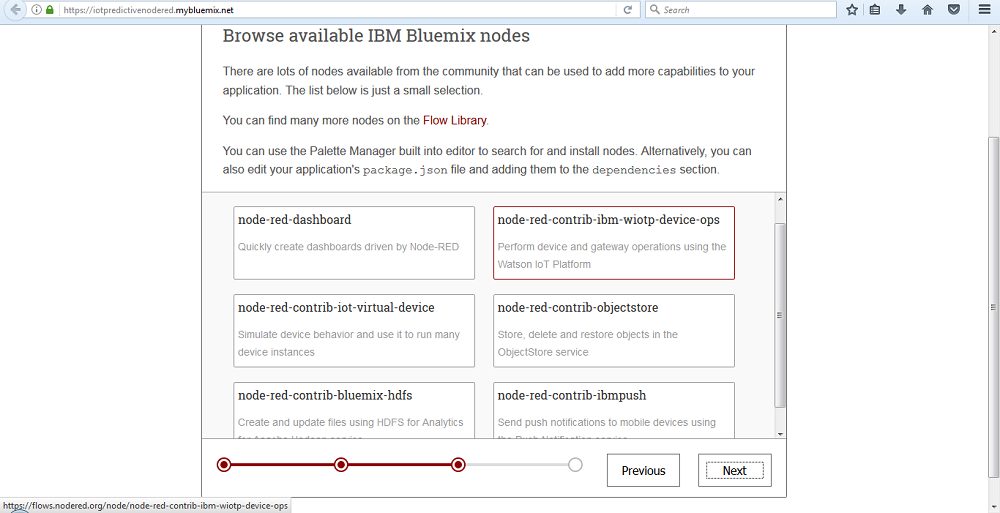Go to the browser home page icon

click(927, 10)
